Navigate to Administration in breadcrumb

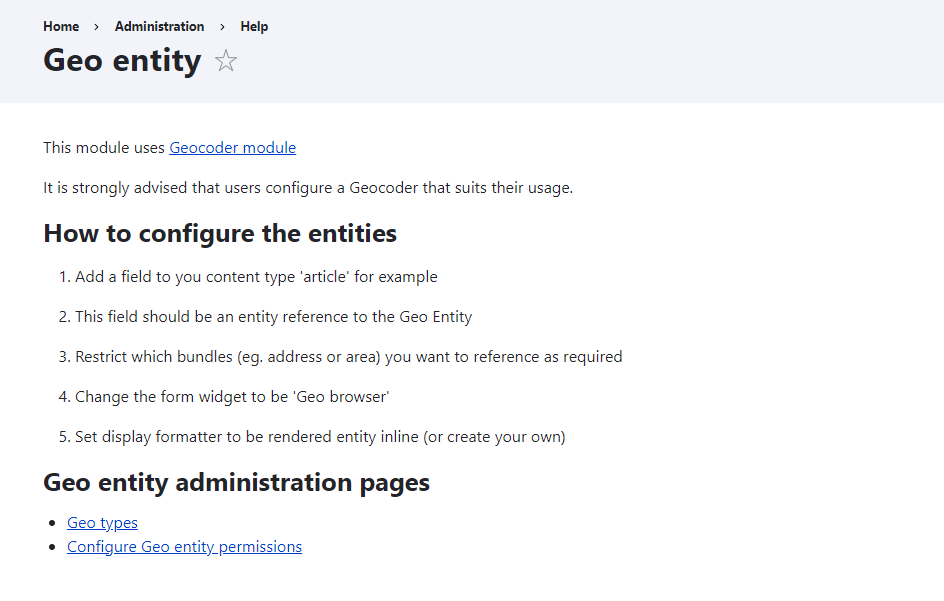159,26
